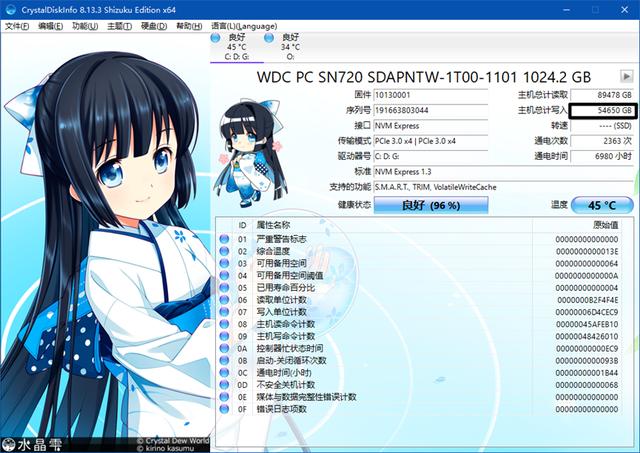Click raw value 0000000001B44

[x=587, y=373]
